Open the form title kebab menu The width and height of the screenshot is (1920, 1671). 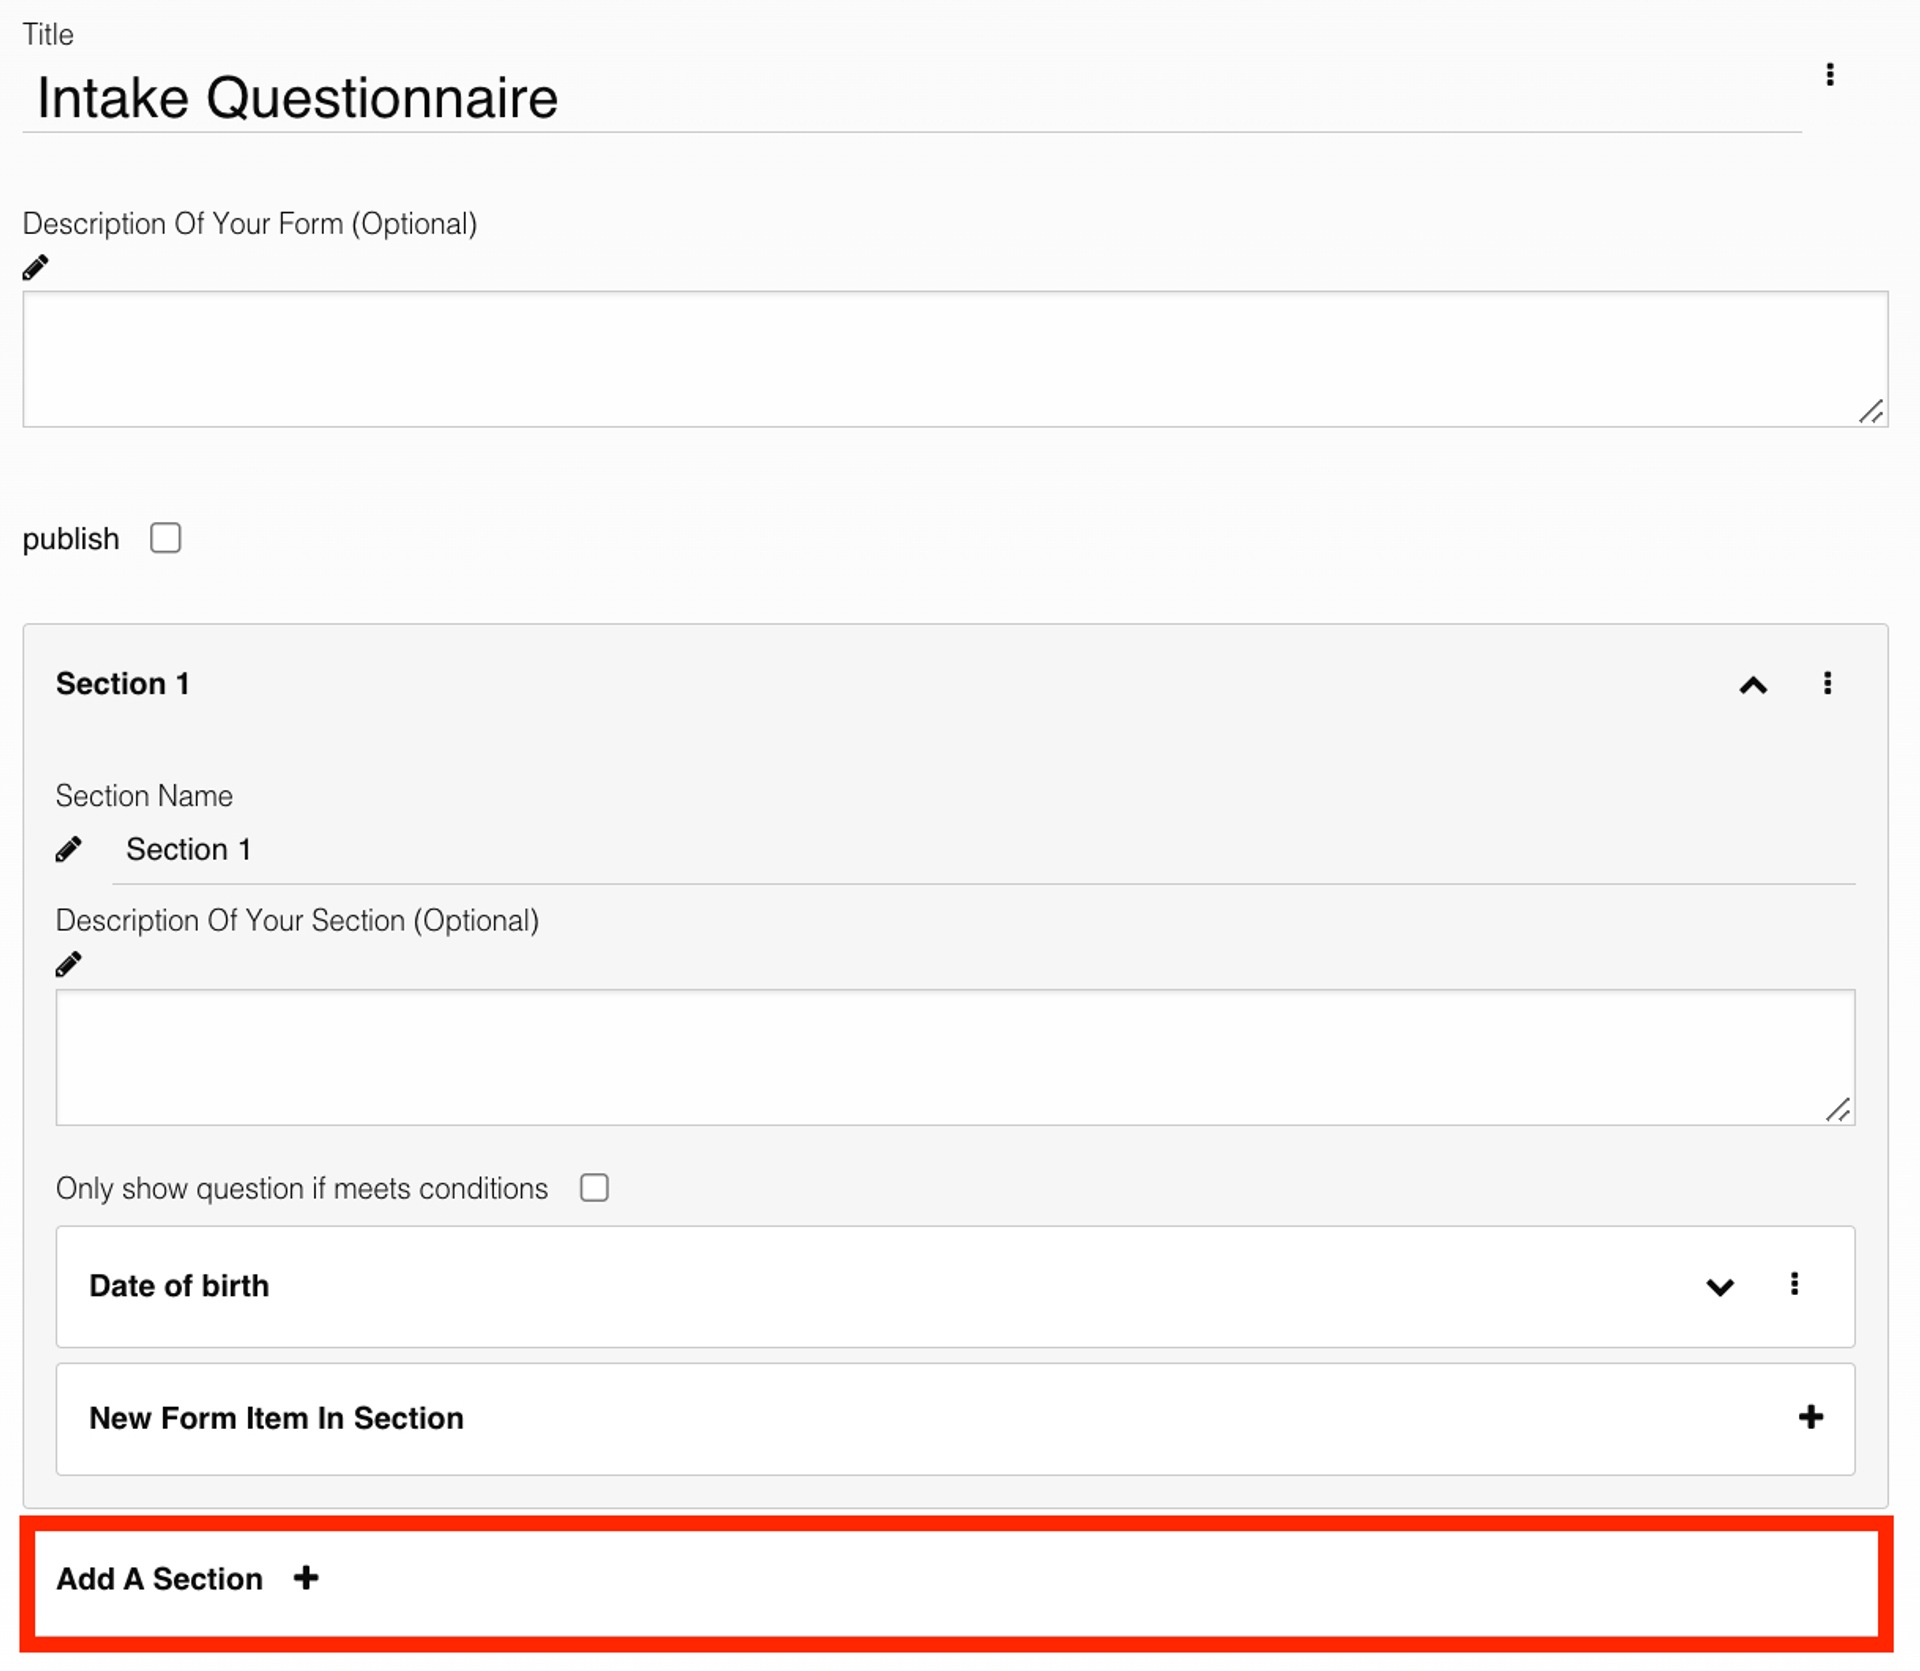tap(1829, 75)
